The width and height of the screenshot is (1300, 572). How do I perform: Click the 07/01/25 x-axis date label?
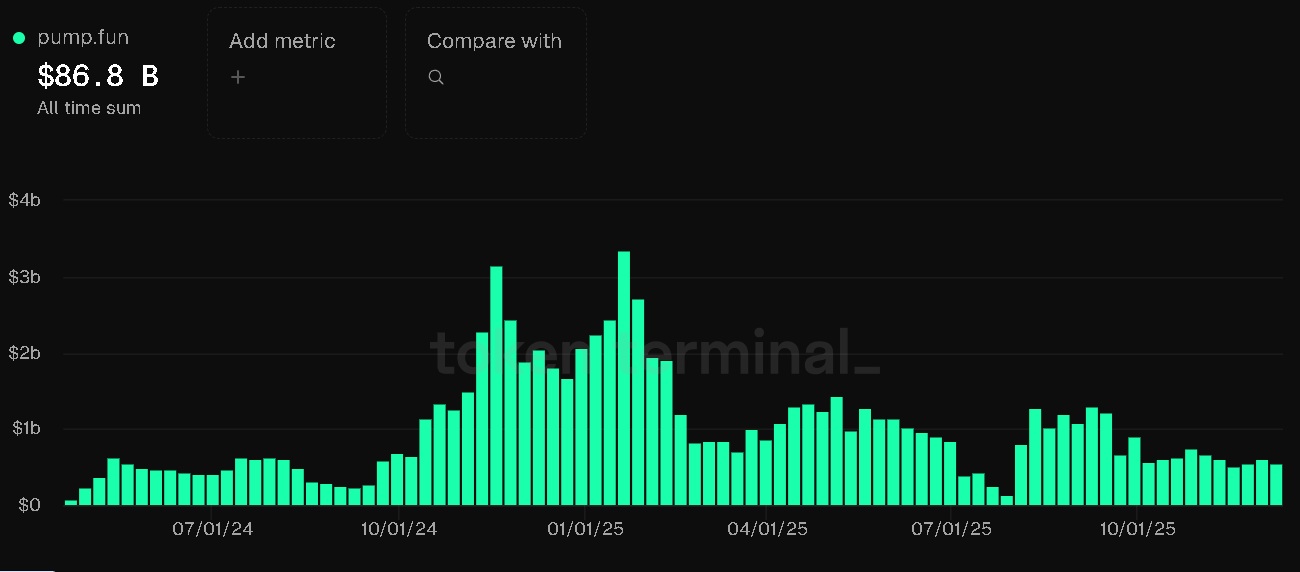951,528
